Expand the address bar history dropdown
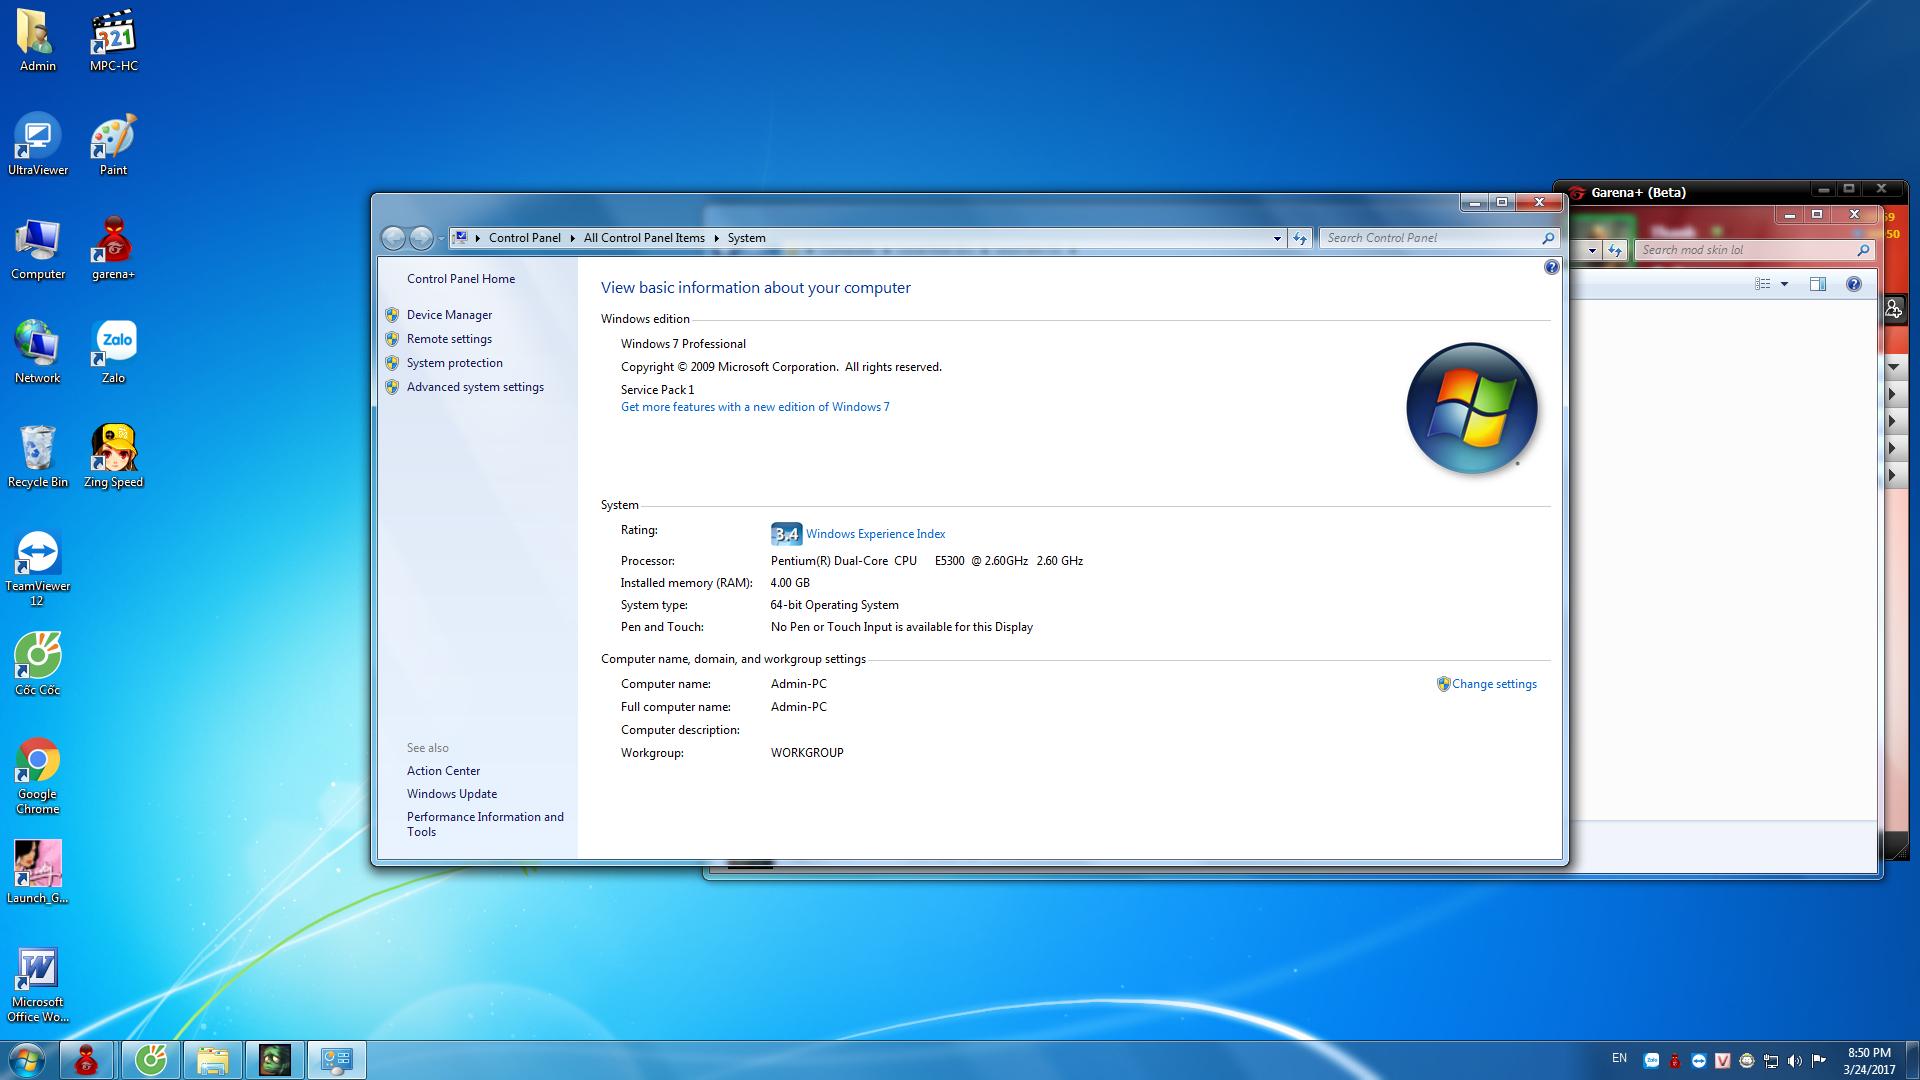1920x1080 pixels. [1276, 238]
